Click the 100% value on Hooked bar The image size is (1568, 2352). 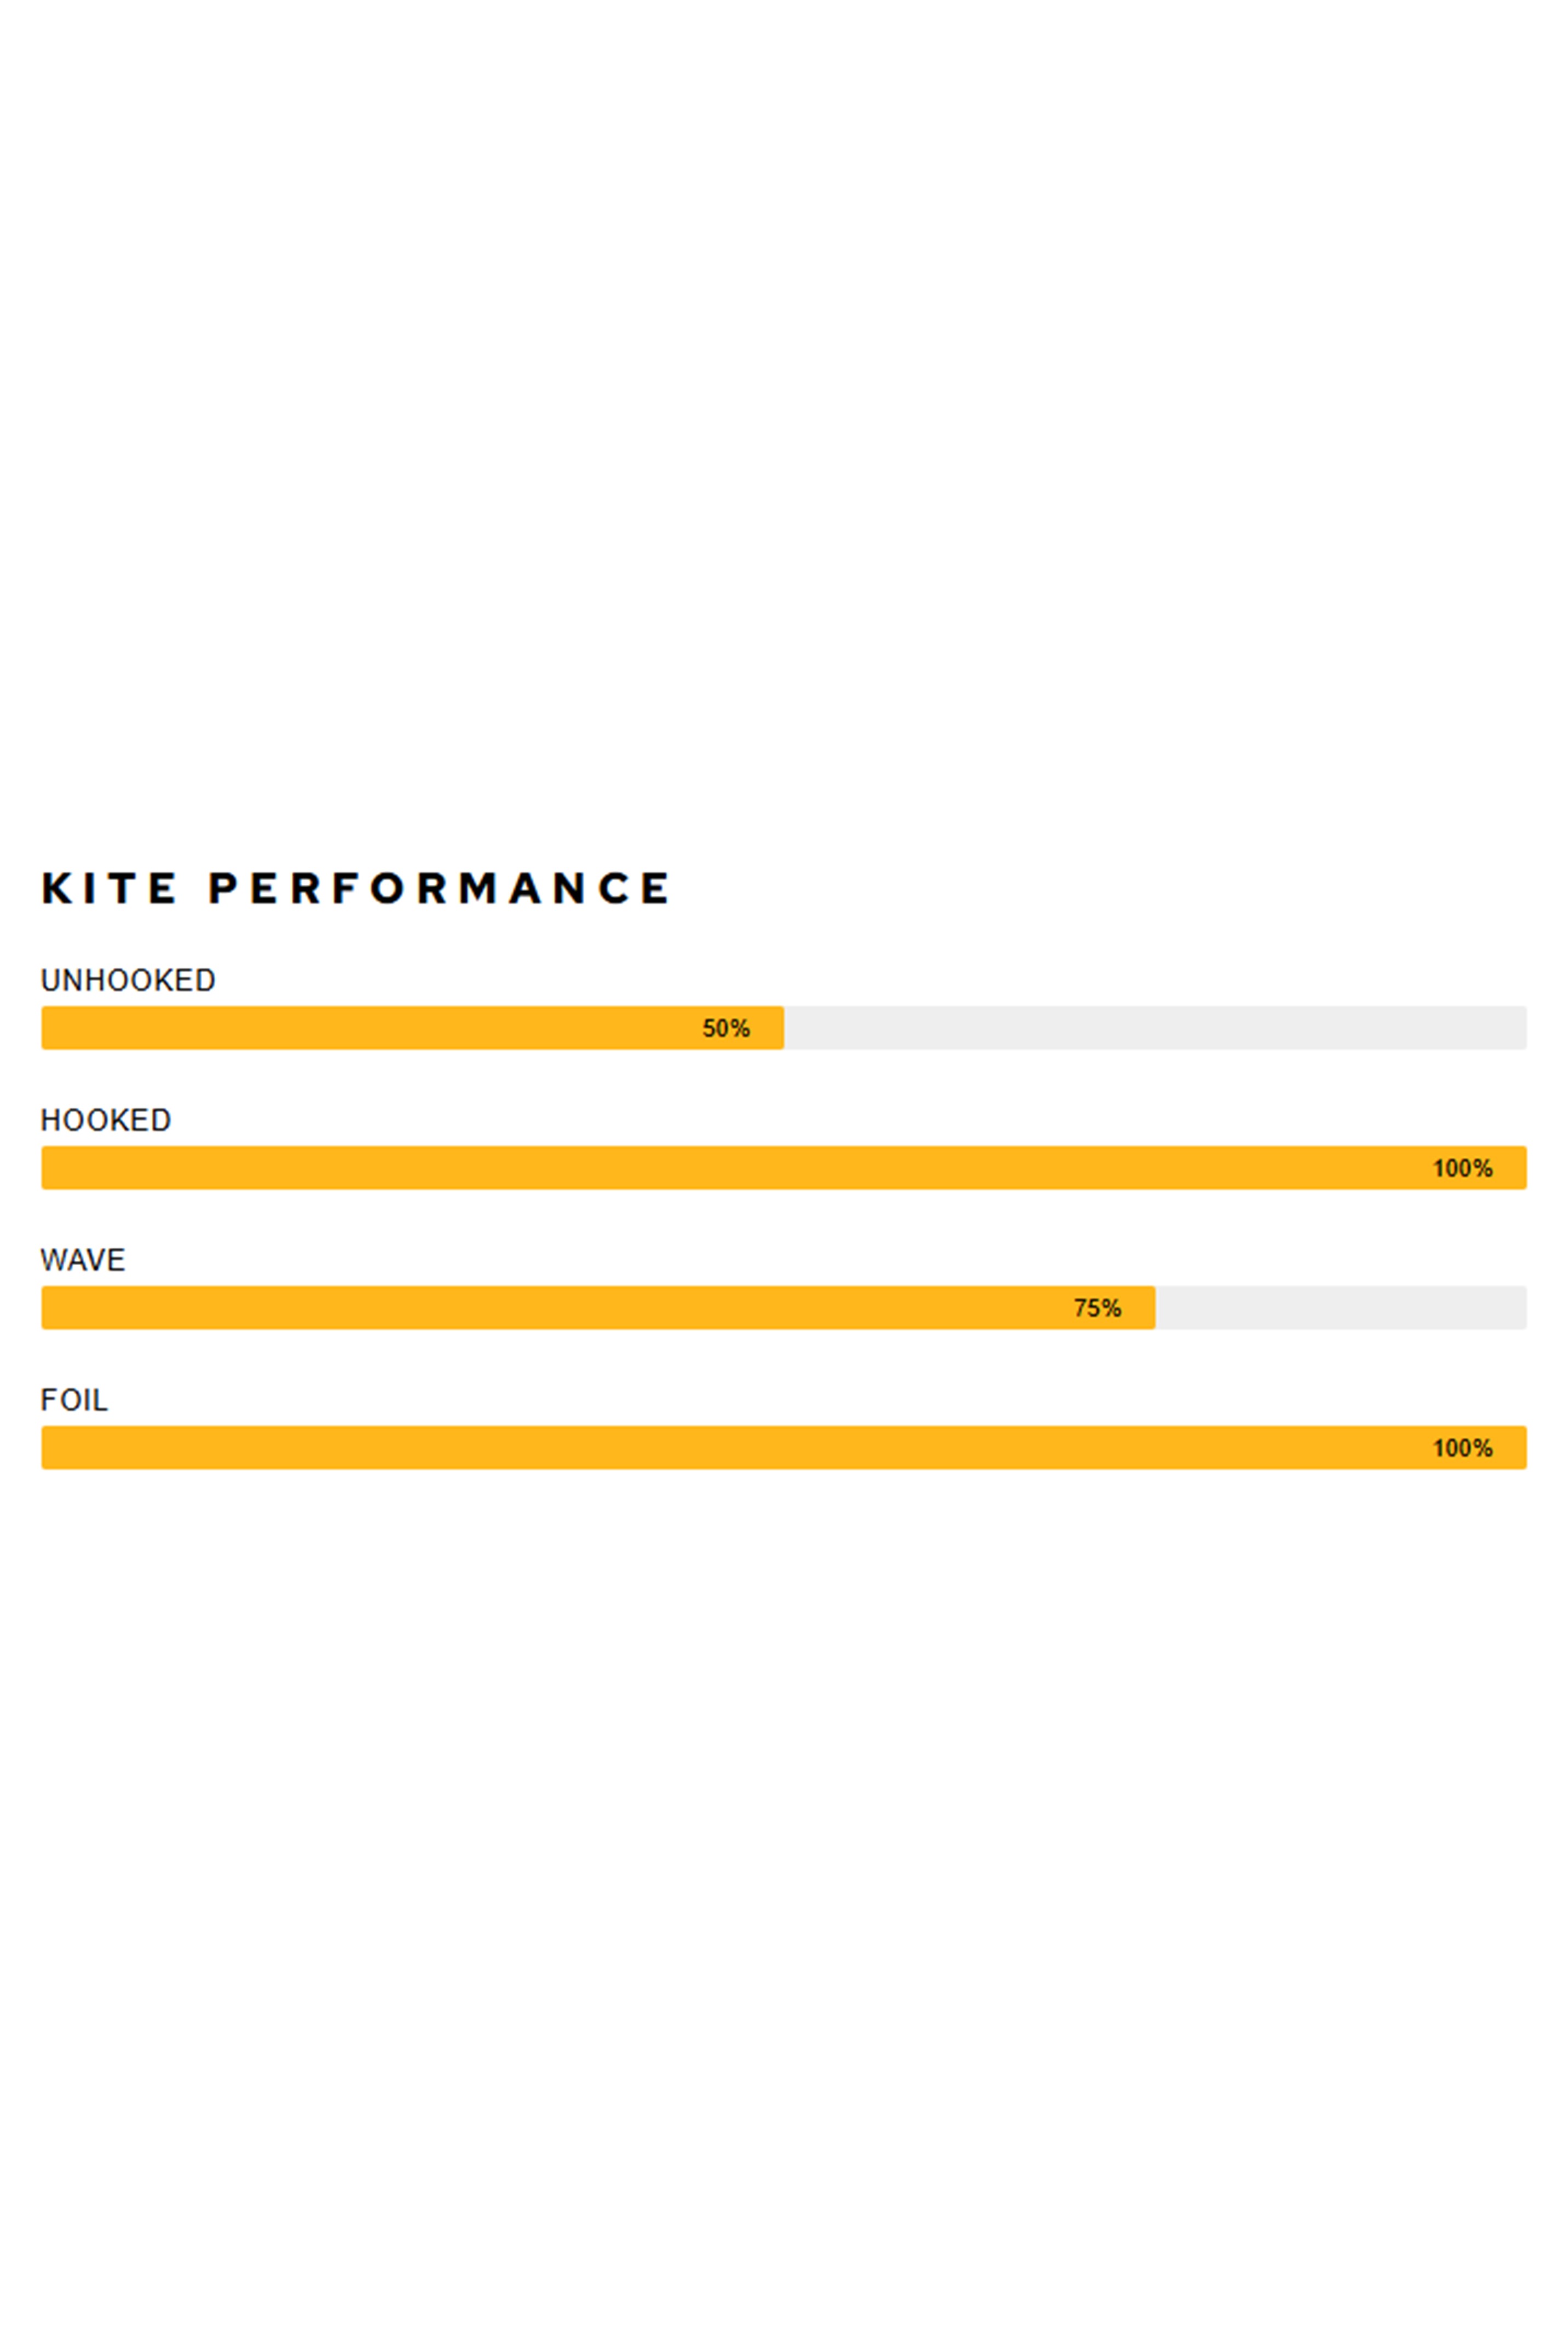tap(1462, 1168)
